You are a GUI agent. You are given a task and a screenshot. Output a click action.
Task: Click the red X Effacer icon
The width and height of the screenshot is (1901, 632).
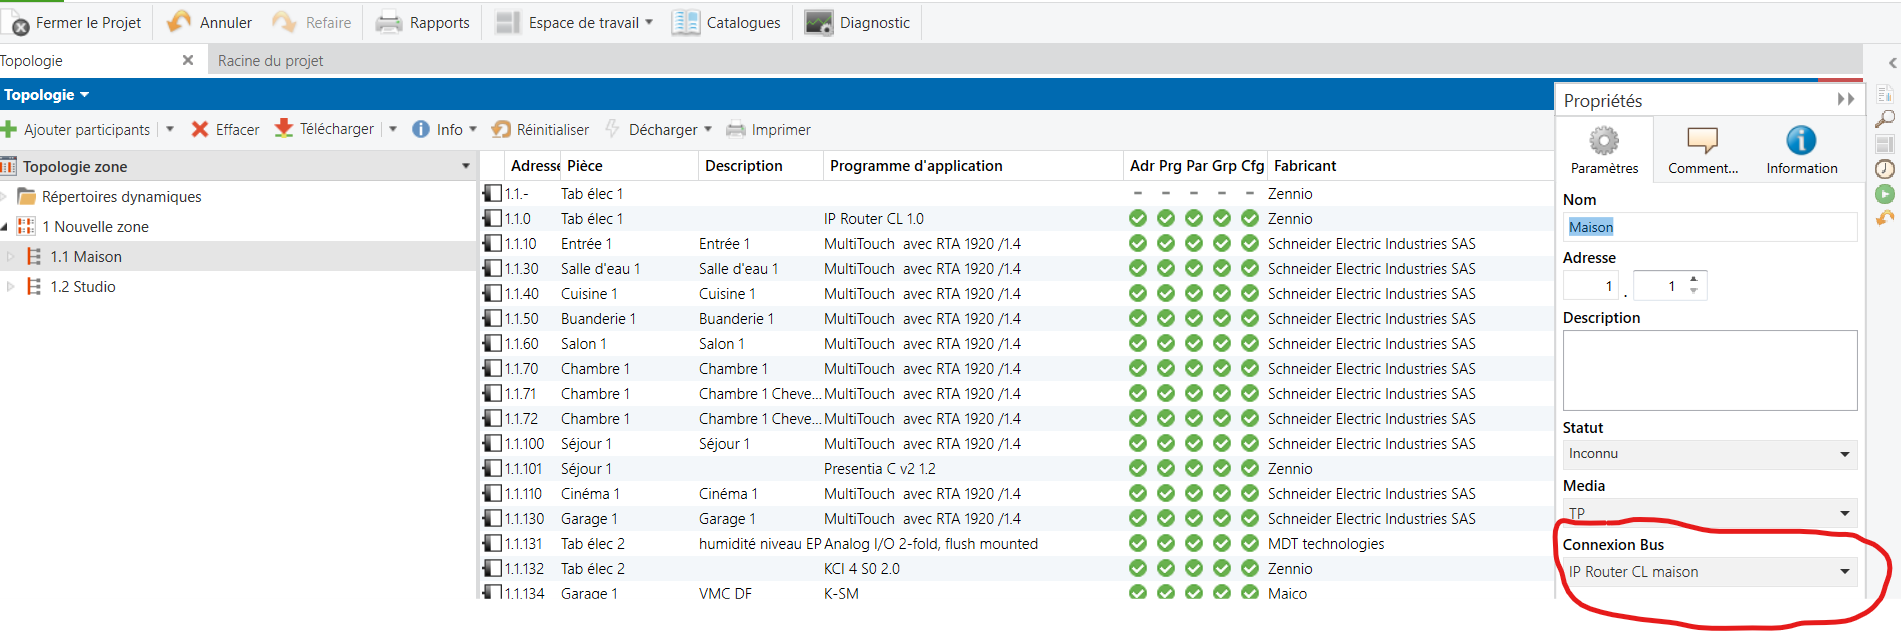pos(200,129)
